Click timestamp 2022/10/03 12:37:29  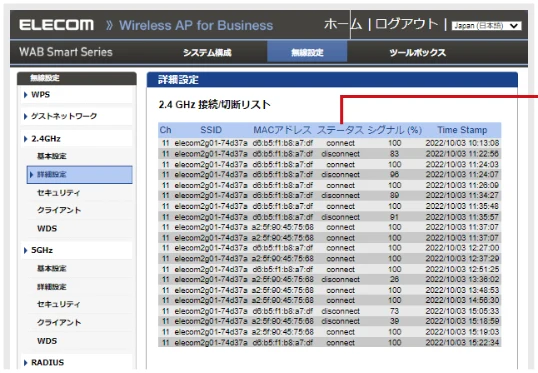coord(462,258)
